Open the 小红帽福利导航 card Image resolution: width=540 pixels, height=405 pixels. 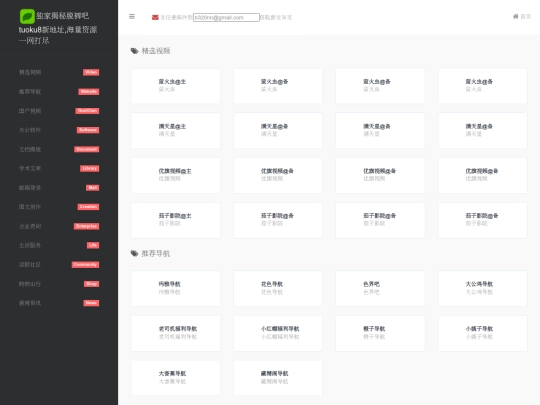tap(278, 333)
